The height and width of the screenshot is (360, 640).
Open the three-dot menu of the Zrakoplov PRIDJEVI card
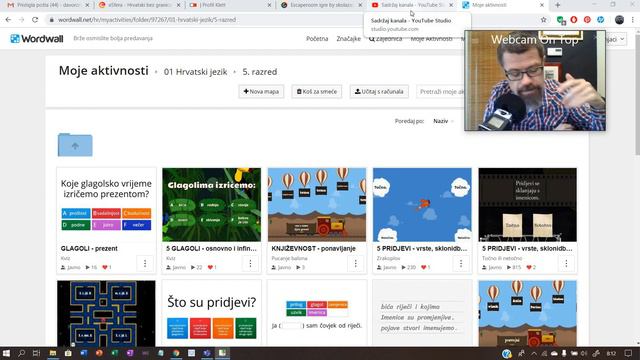461,264
